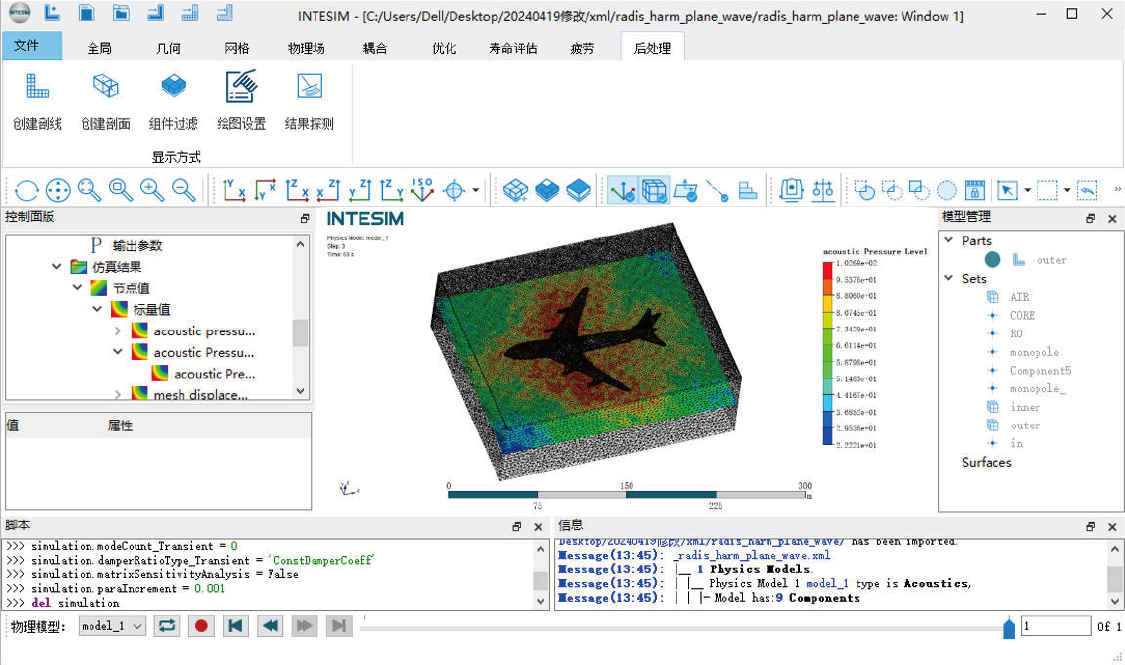Collapse the 仿真结果 tree node

pos(57,267)
